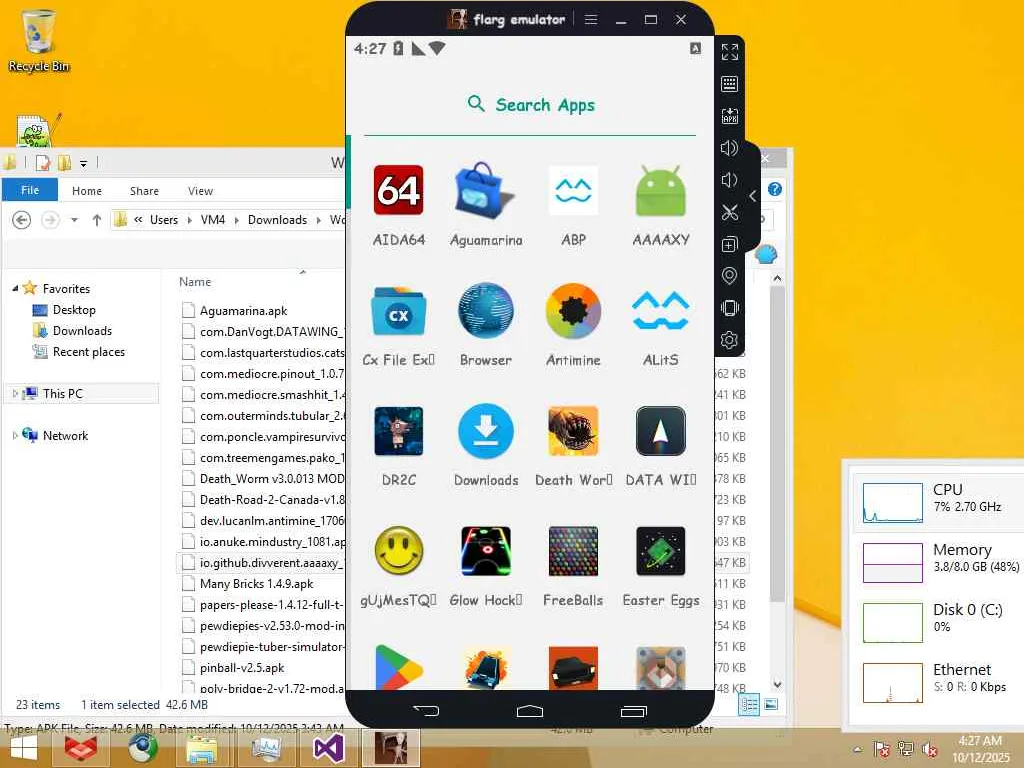
Task: Expand the This PC tree node
Action: [x=15, y=393]
